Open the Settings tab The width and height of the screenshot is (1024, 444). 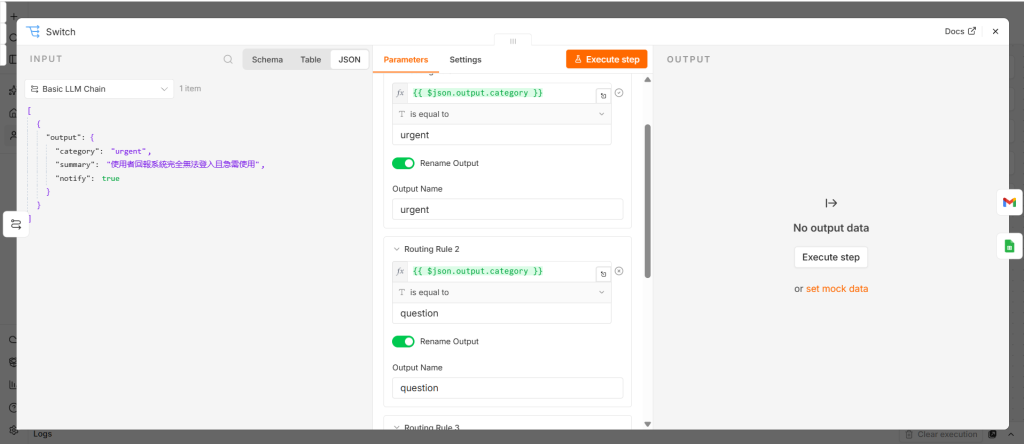click(x=466, y=59)
